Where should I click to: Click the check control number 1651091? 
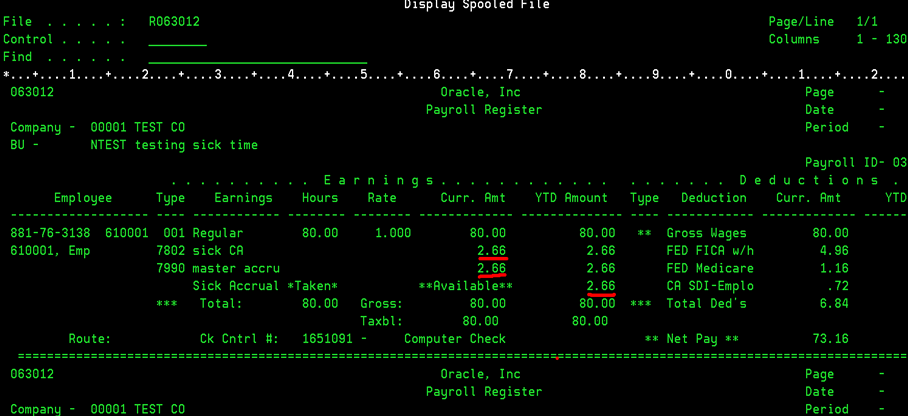click(327, 339)
